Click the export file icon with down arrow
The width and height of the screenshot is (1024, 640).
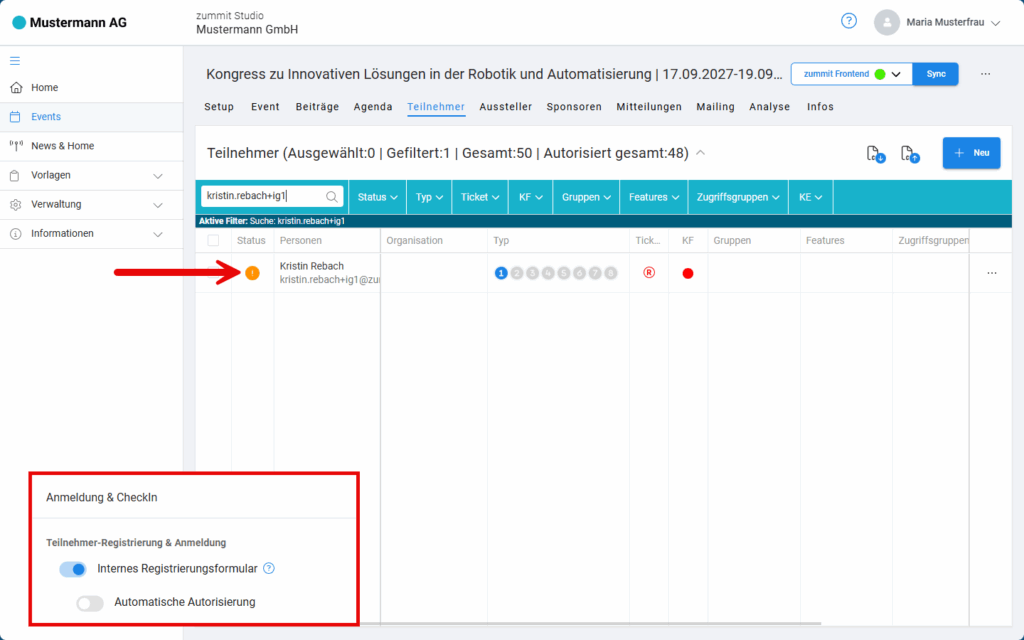(x=874, y=153)
